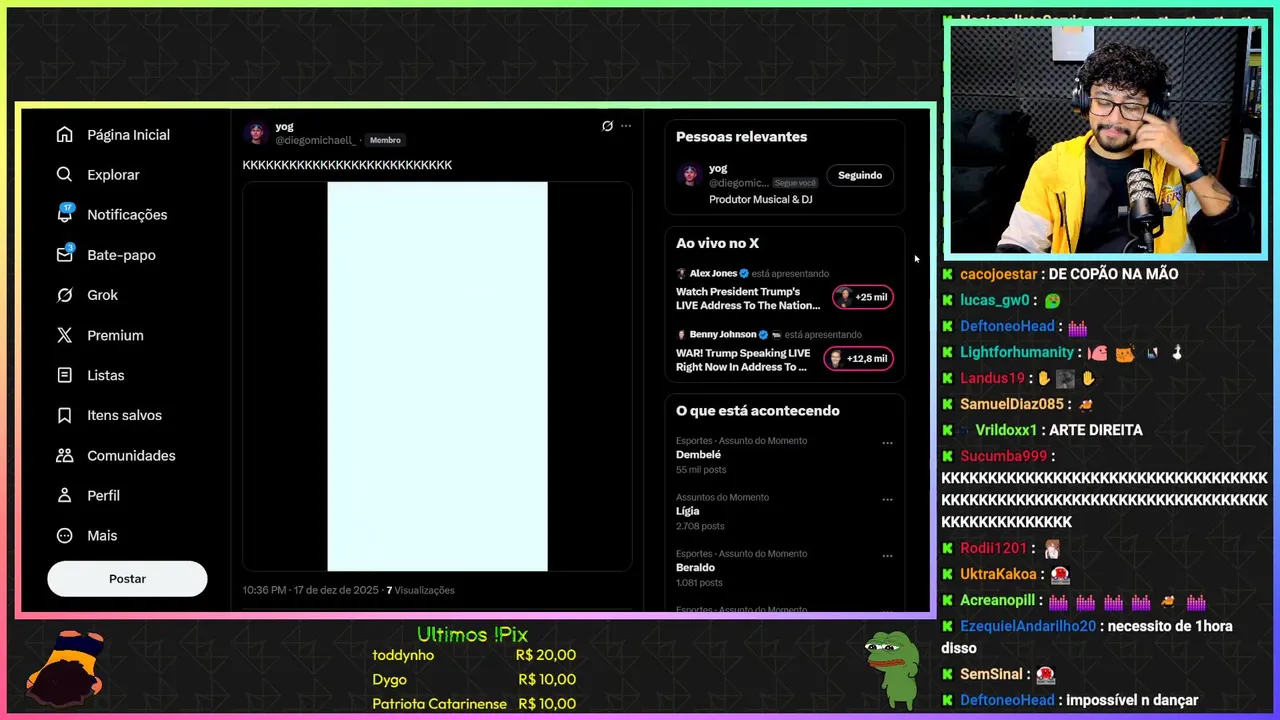Viewport: 1280px width, 720px height.
Task: Select Comunidades menu entry
Action: pyautogui.click(x=131, y=455)
